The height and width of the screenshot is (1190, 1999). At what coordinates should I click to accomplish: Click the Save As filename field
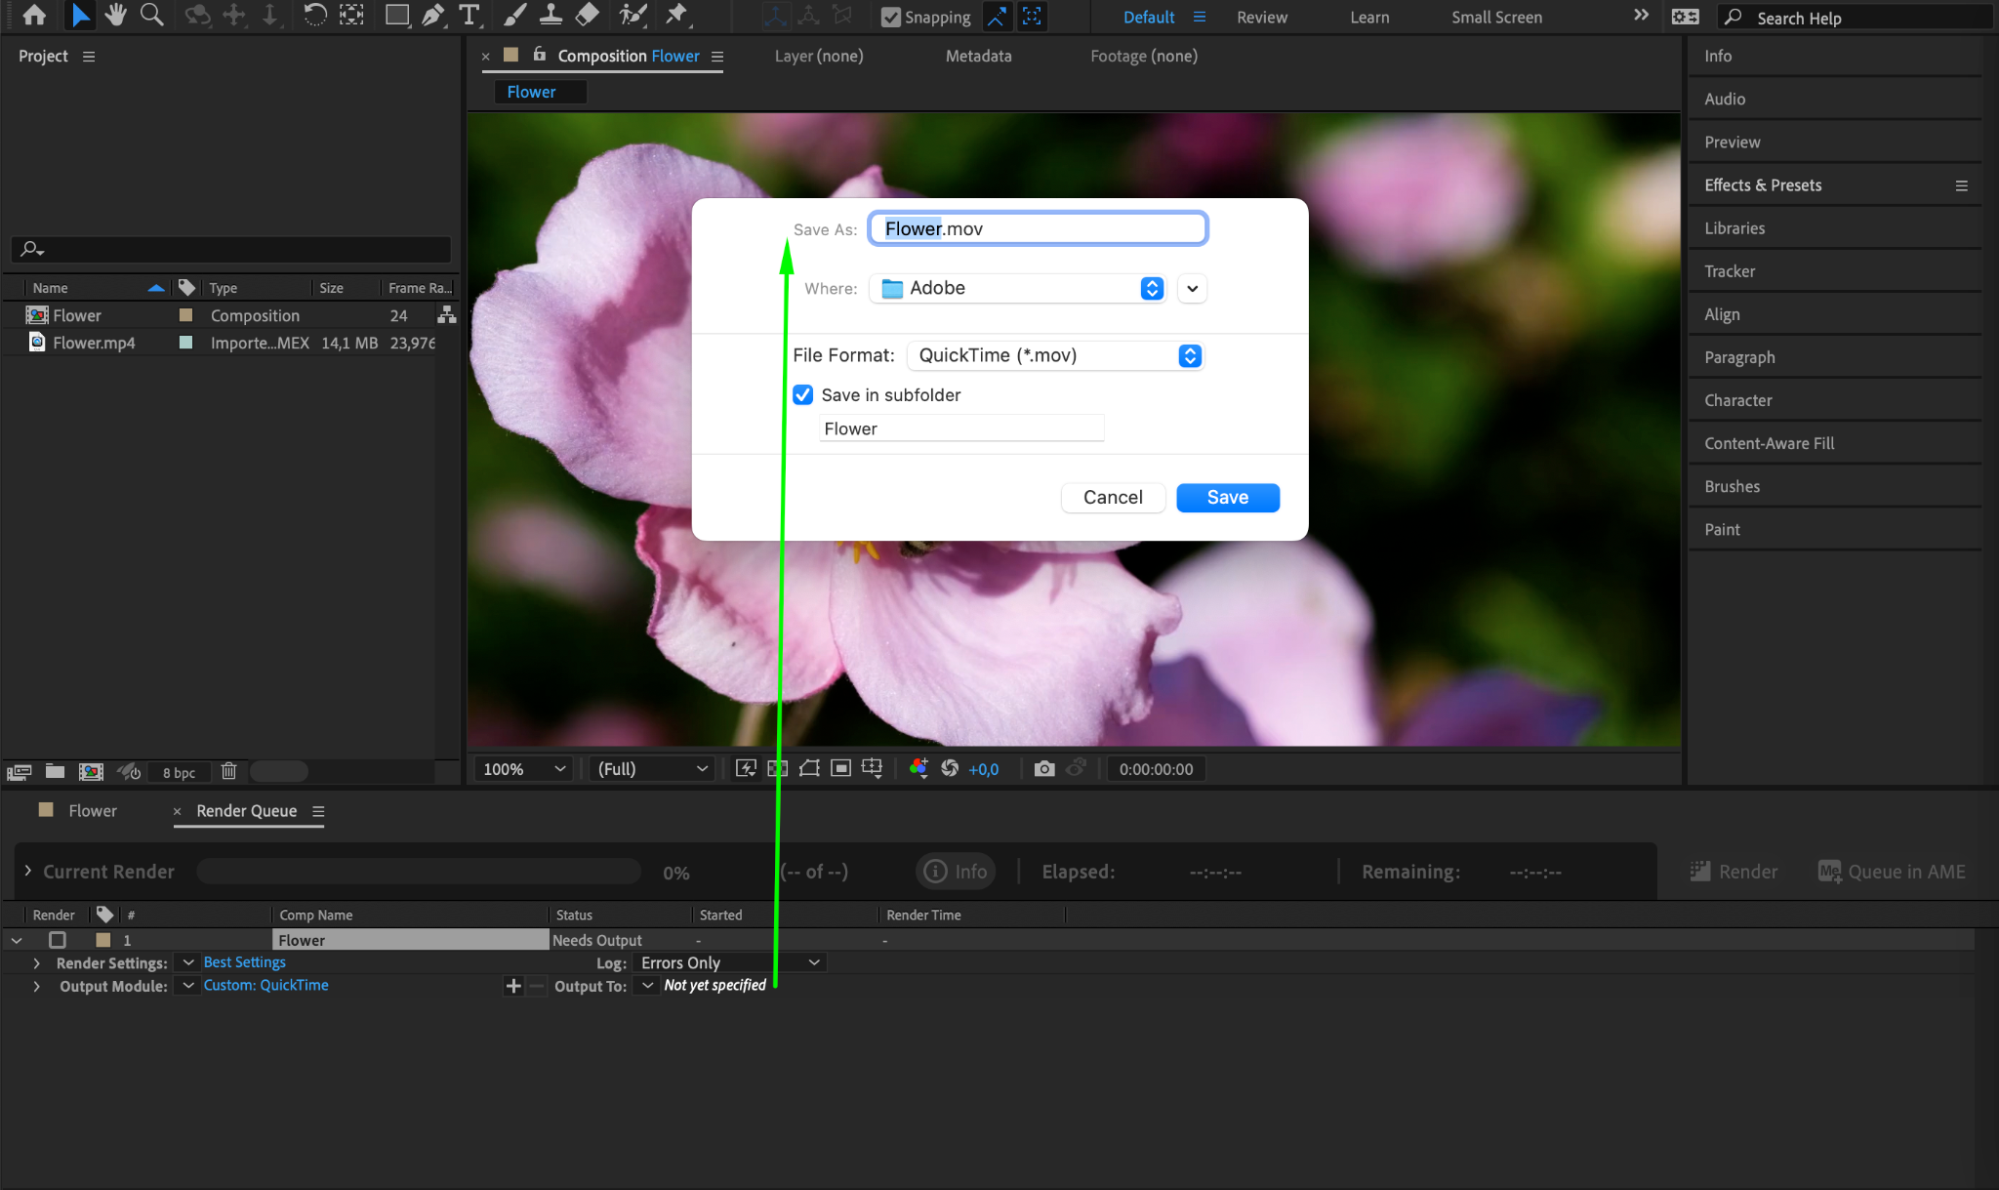point(1038,229)
